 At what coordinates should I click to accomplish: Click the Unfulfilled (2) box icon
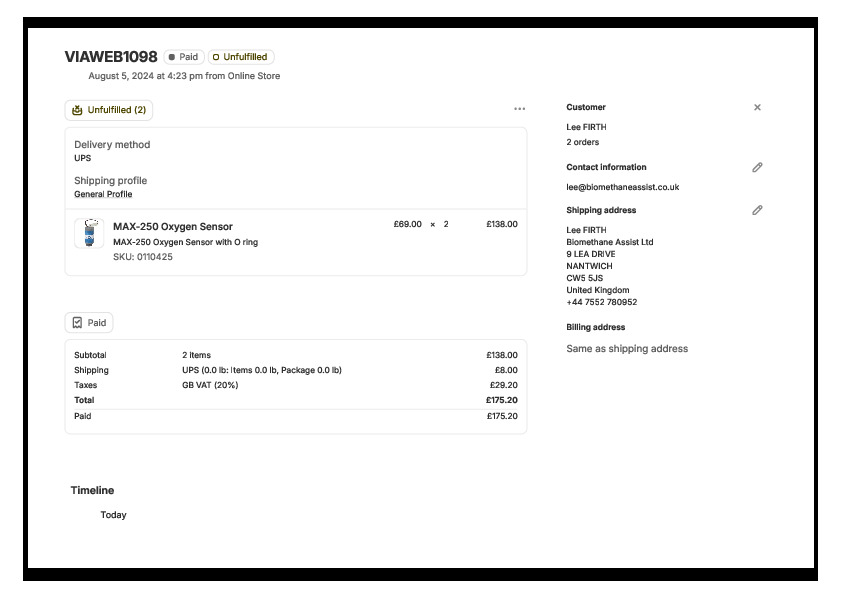tap(77, 110)
